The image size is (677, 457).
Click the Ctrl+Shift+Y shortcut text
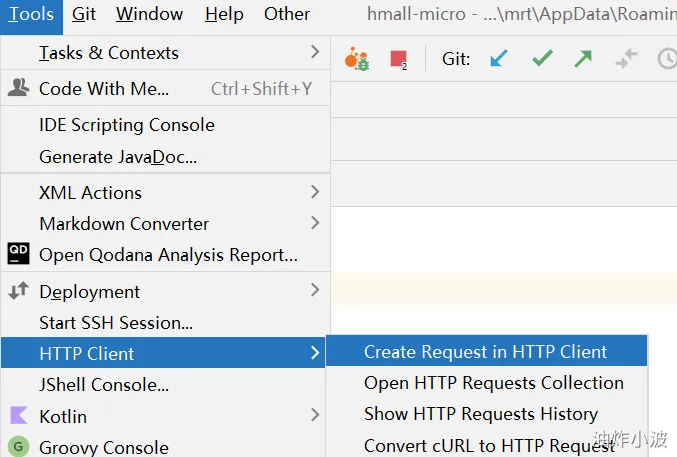[x=261, y=89]
